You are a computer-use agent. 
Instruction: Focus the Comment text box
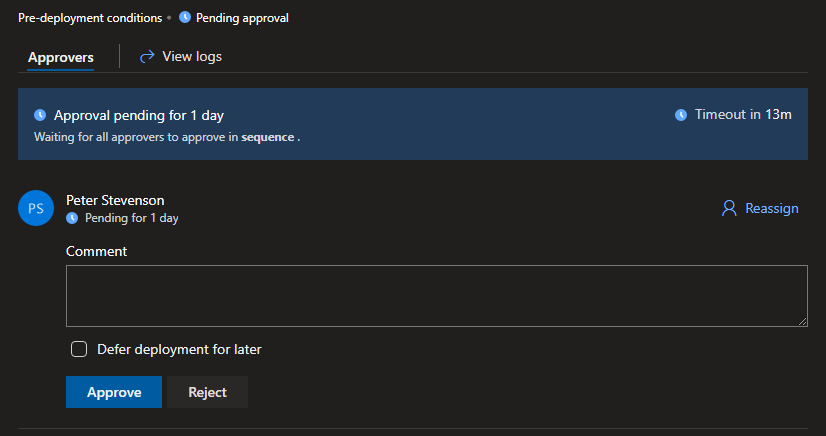[437, 296]
